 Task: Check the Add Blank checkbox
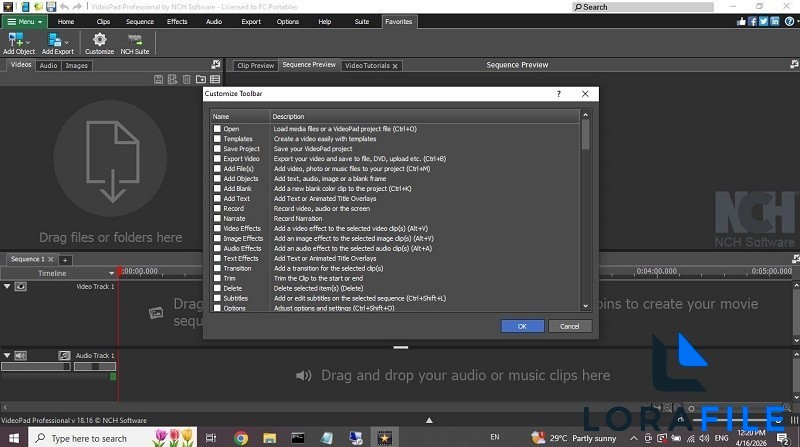click(217, 189)
